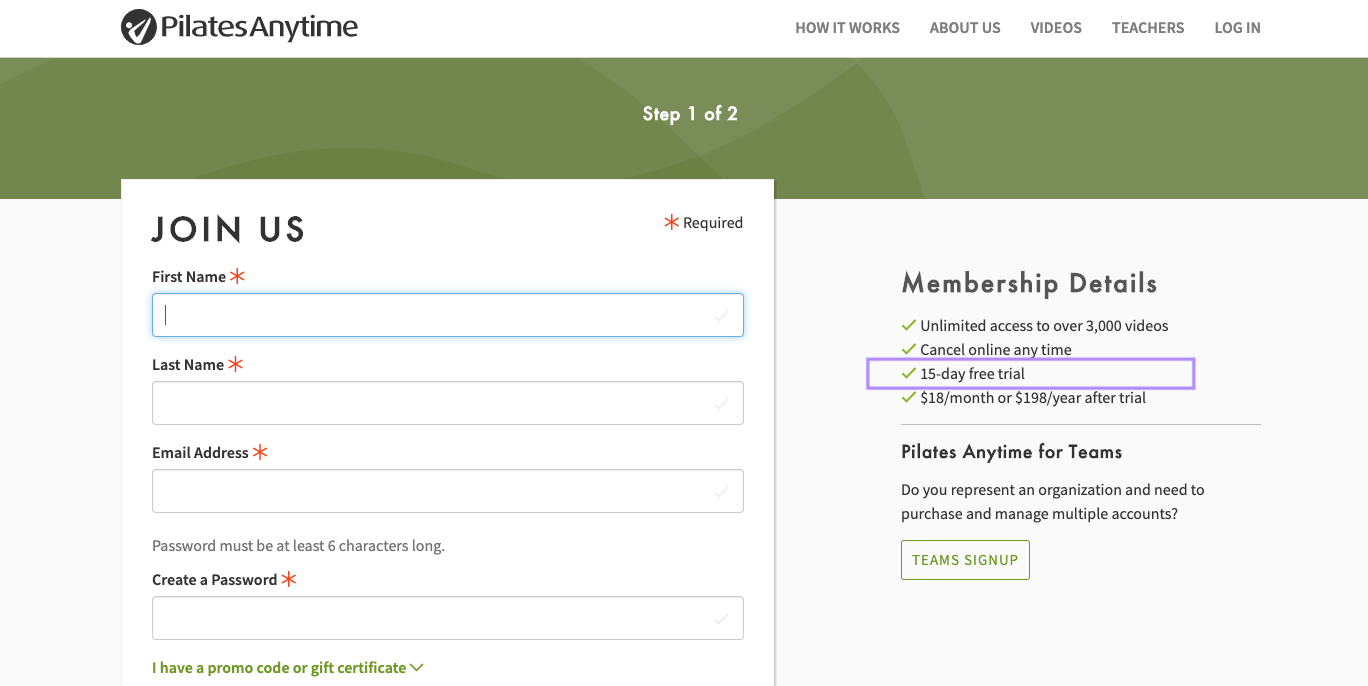
Task: Click the password length hint text
Action: [298, 546]
